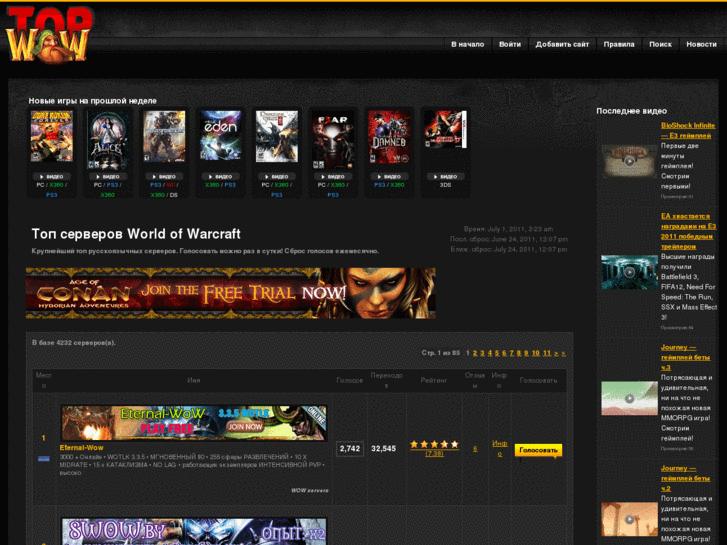This screenshot has height=545, width=727.
Task: Play the Journey part 2 video thumbnail
Action: tap(629, 519)
